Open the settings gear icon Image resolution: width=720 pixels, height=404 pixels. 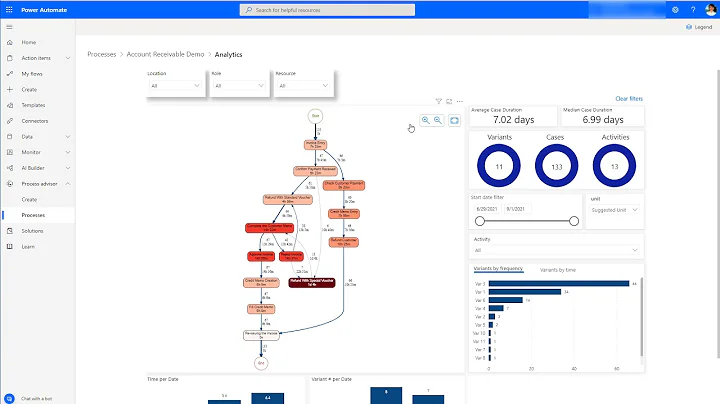675,10
